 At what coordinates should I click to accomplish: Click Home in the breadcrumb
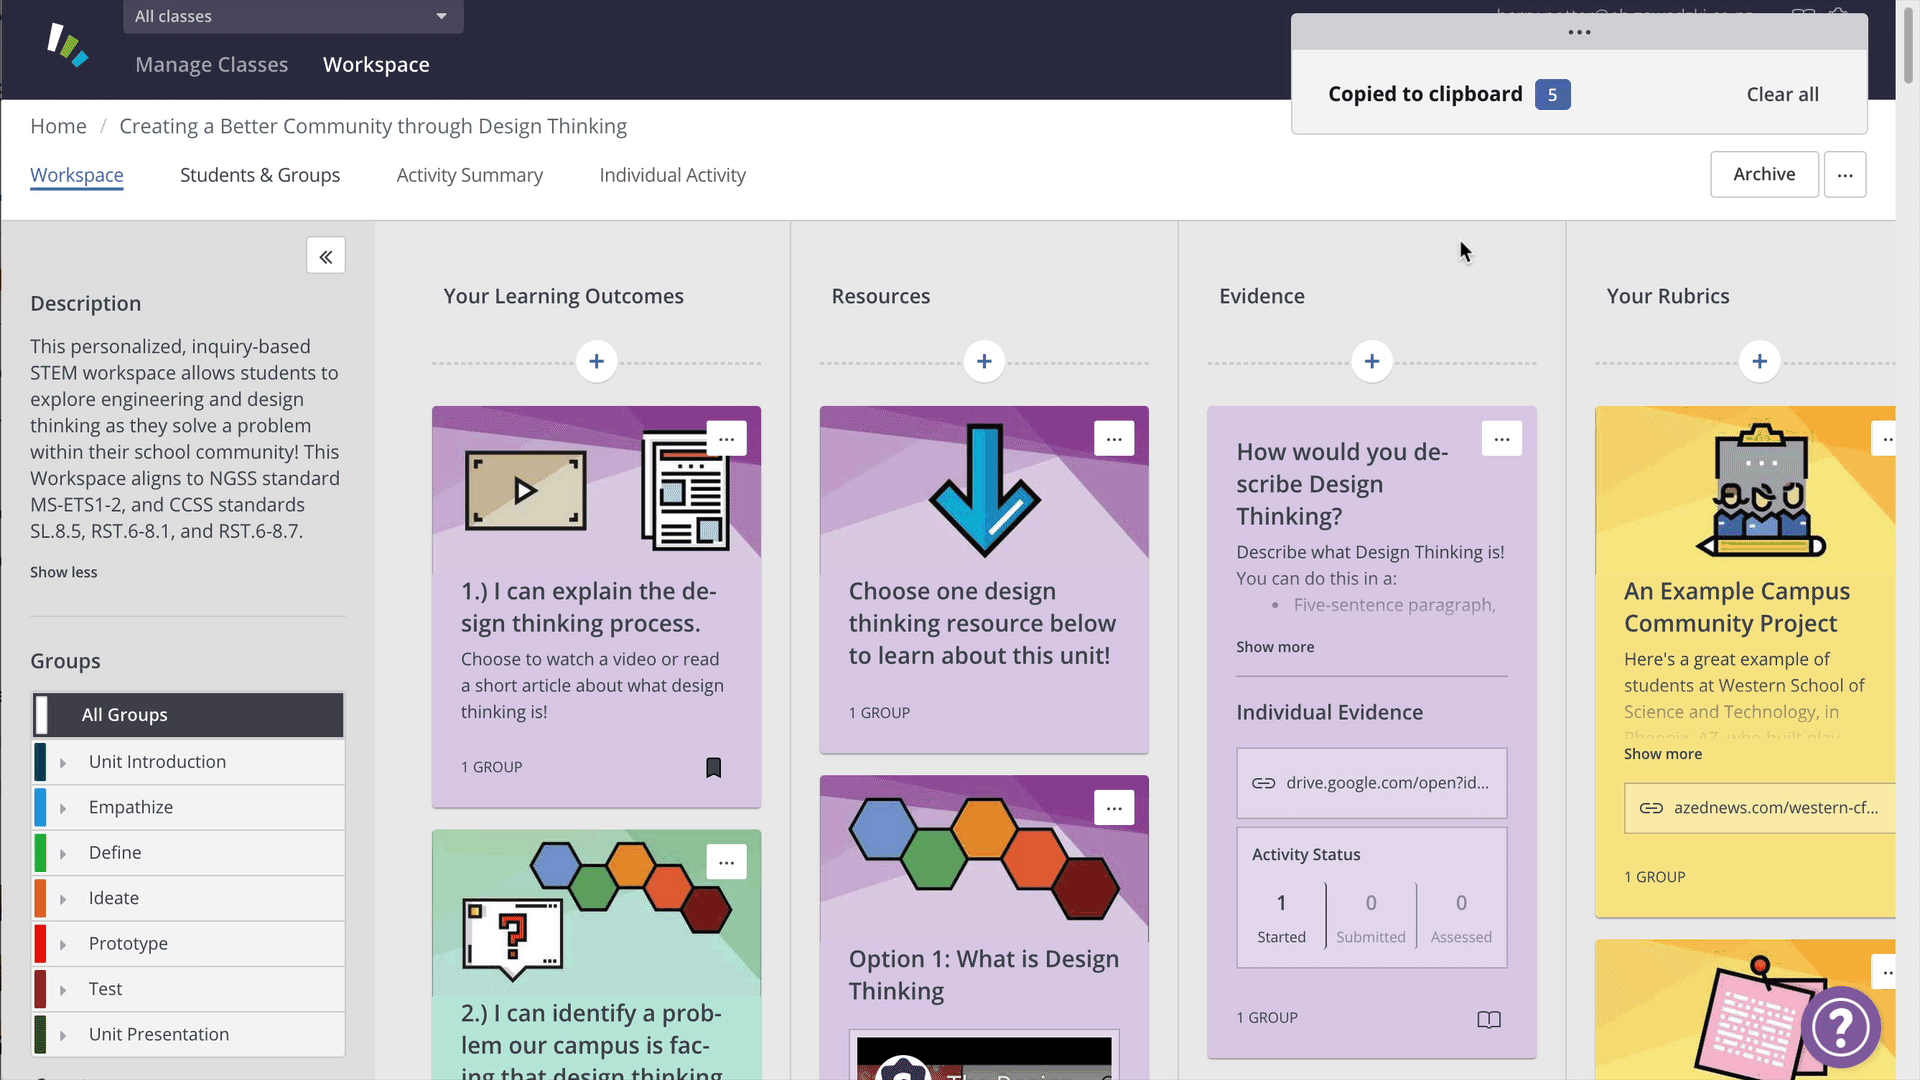point(58,126)
